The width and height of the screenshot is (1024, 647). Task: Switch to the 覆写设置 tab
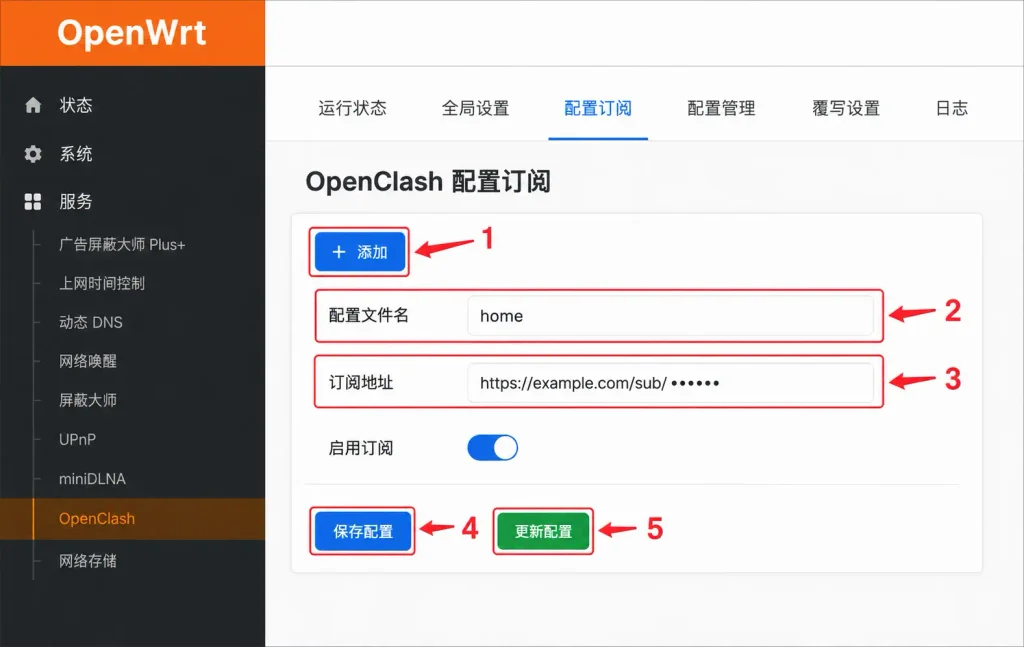click(846, 108)
